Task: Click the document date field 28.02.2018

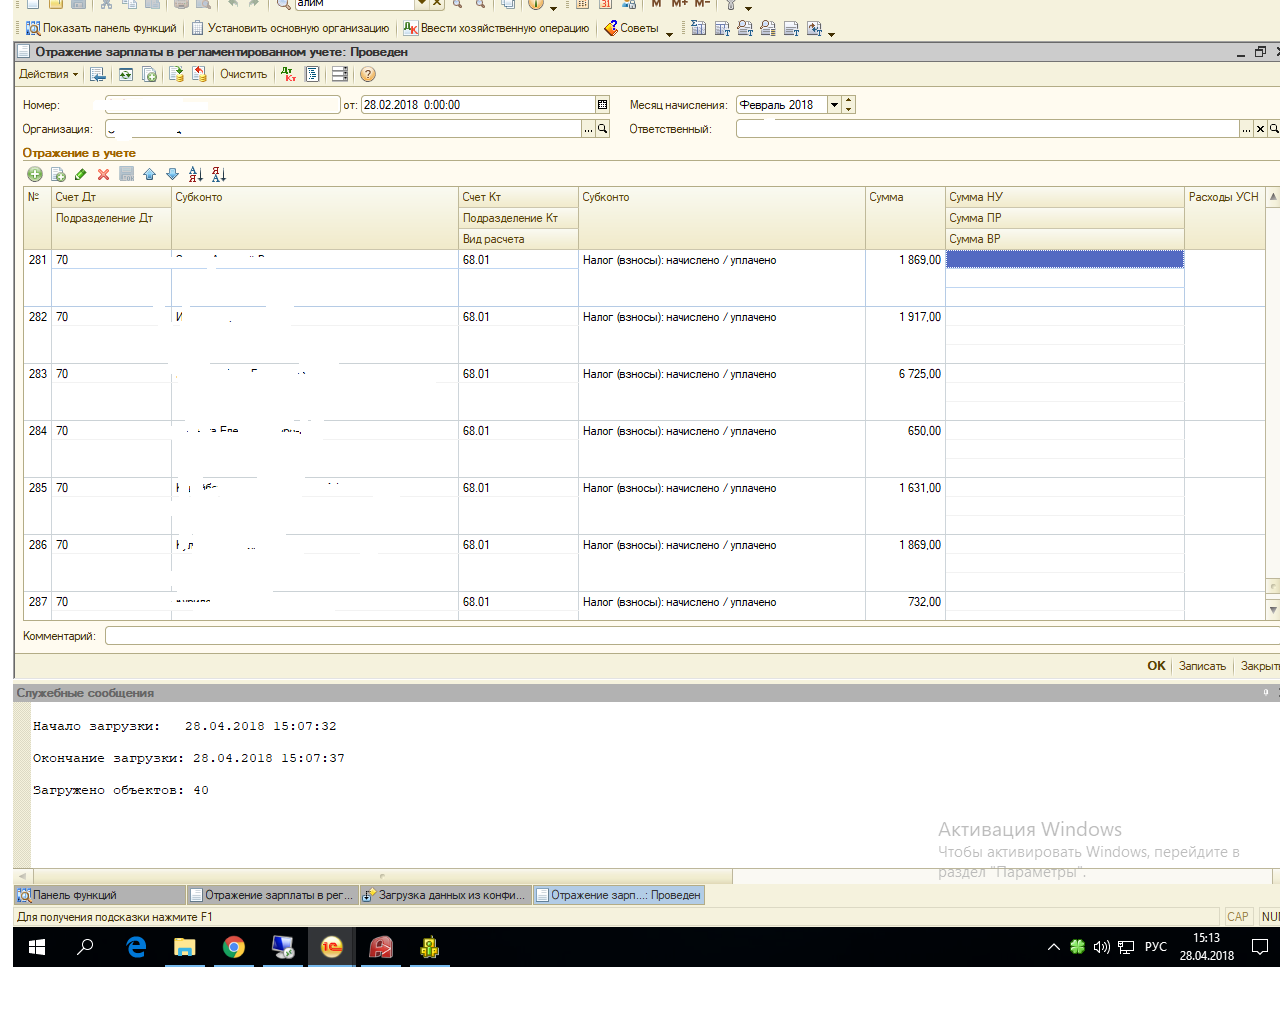Action: pyautogui.click(x=478, y=105)
